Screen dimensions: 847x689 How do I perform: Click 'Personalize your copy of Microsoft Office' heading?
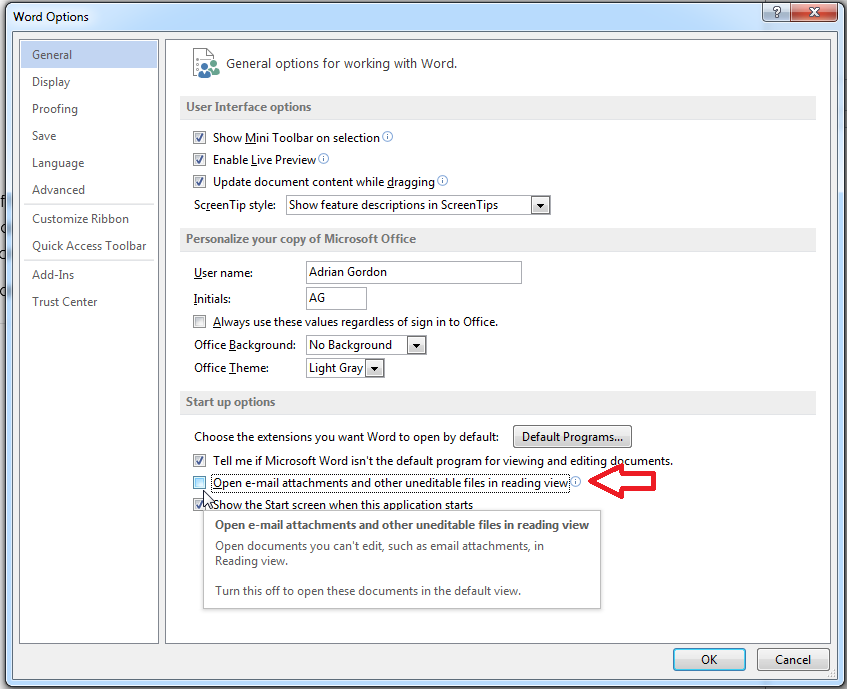(x=301, y=239)
